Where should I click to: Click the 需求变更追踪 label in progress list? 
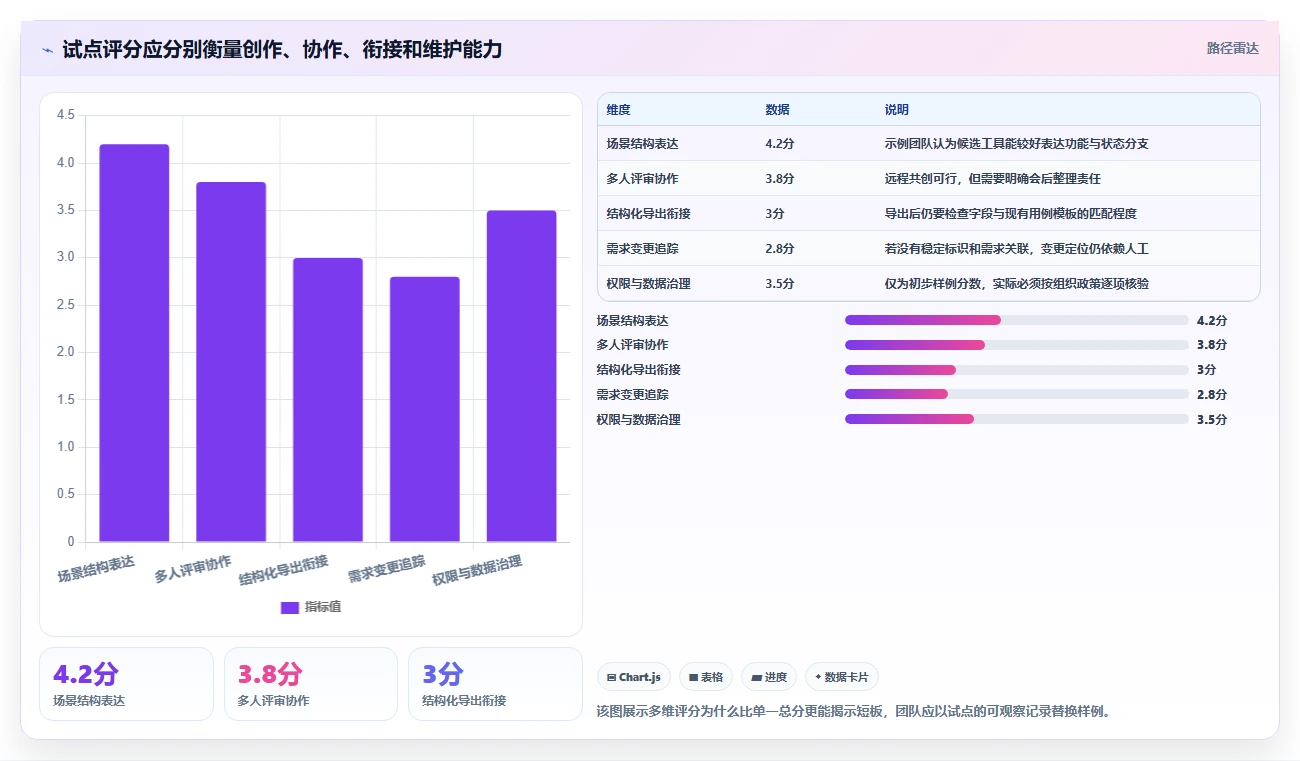[x=633, y=395]
